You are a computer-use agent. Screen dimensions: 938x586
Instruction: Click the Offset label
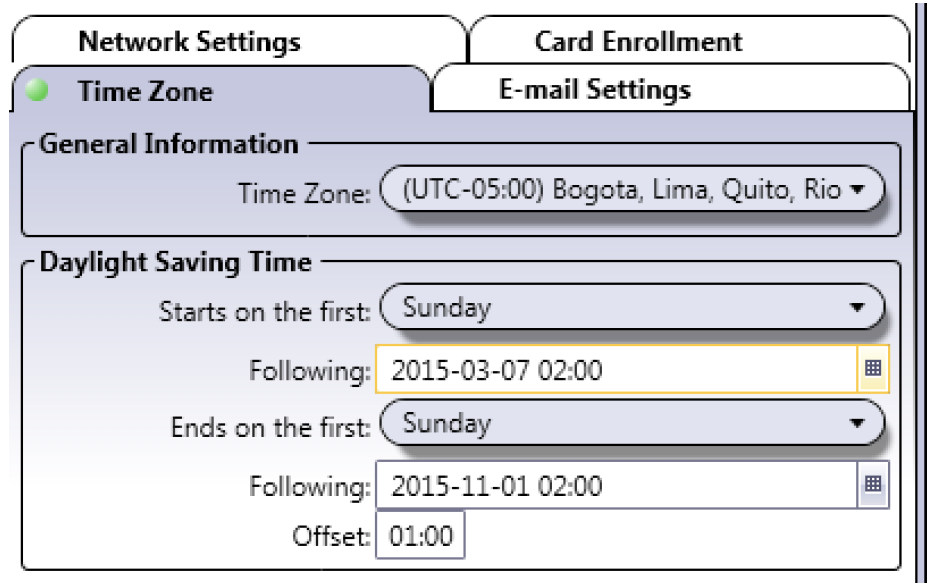tap(331, 536)
